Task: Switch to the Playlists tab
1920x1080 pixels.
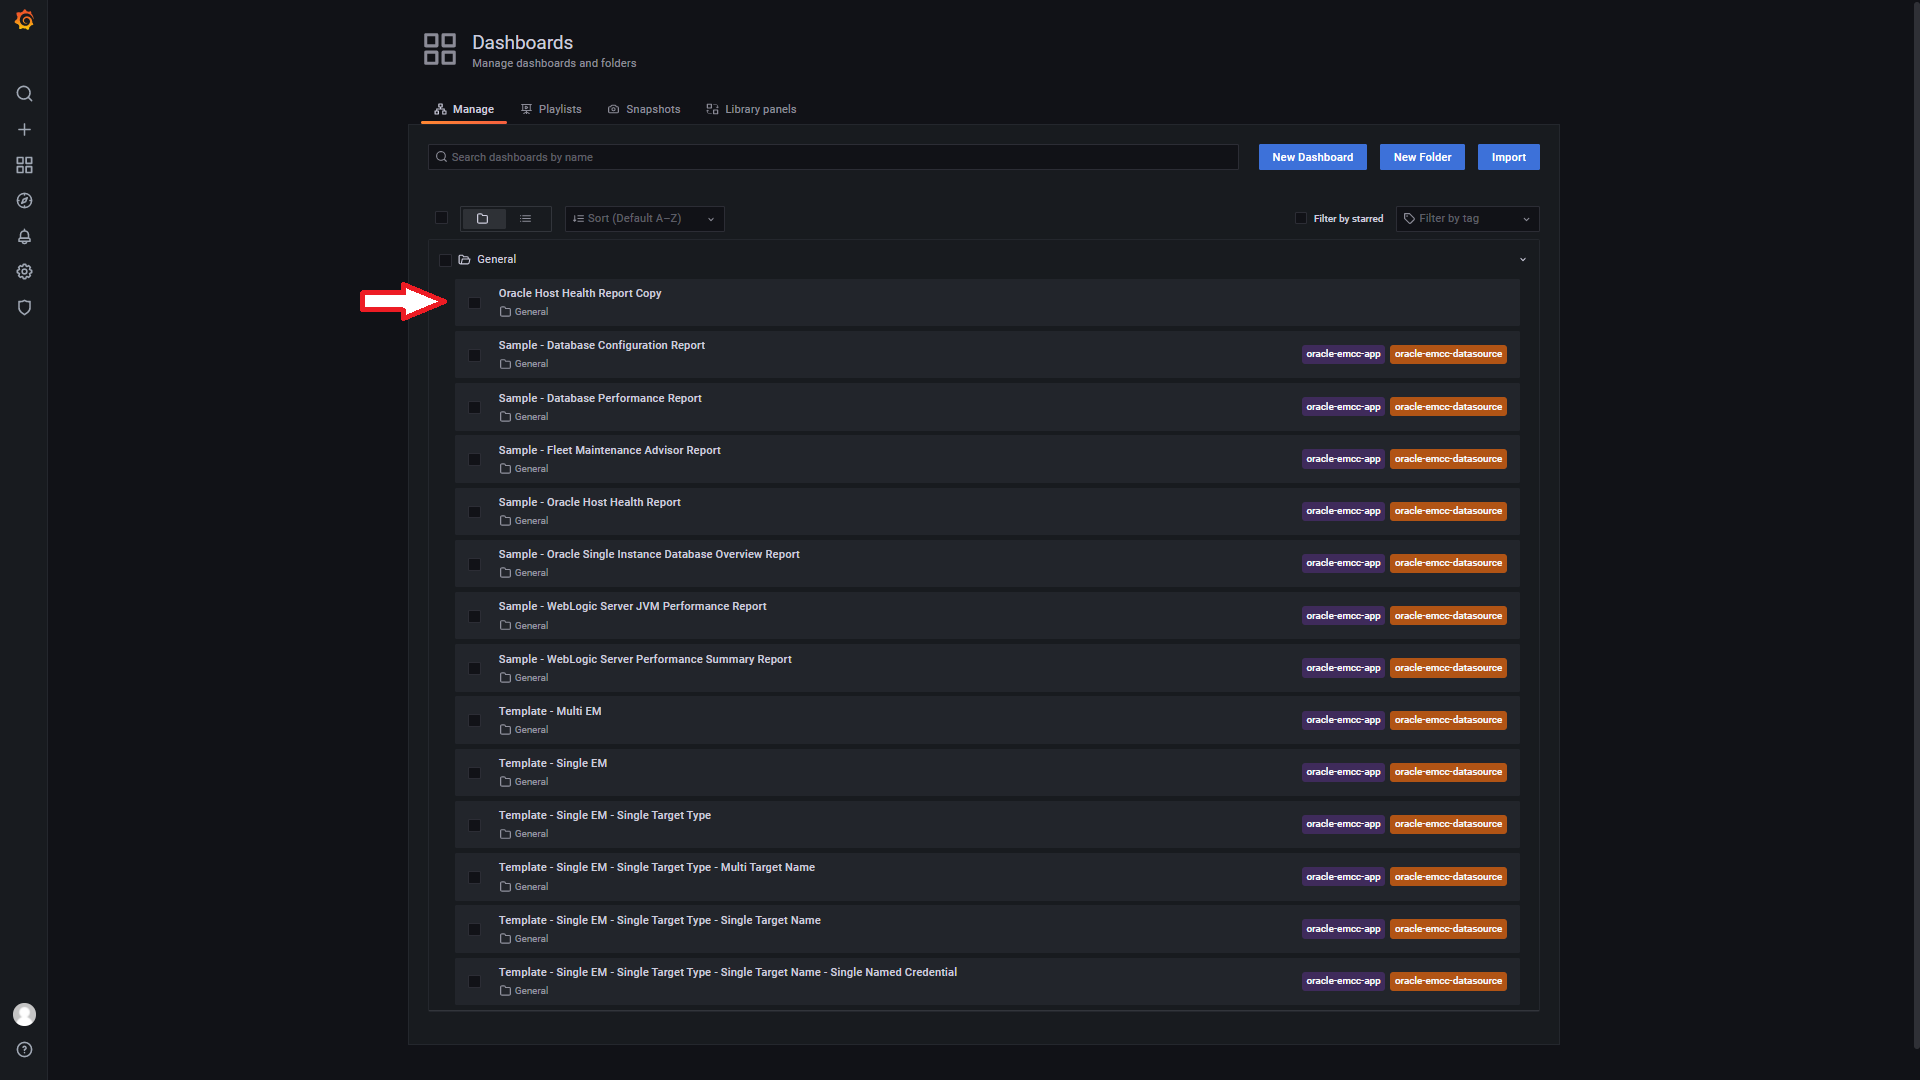Action: [x=551, y=109]
